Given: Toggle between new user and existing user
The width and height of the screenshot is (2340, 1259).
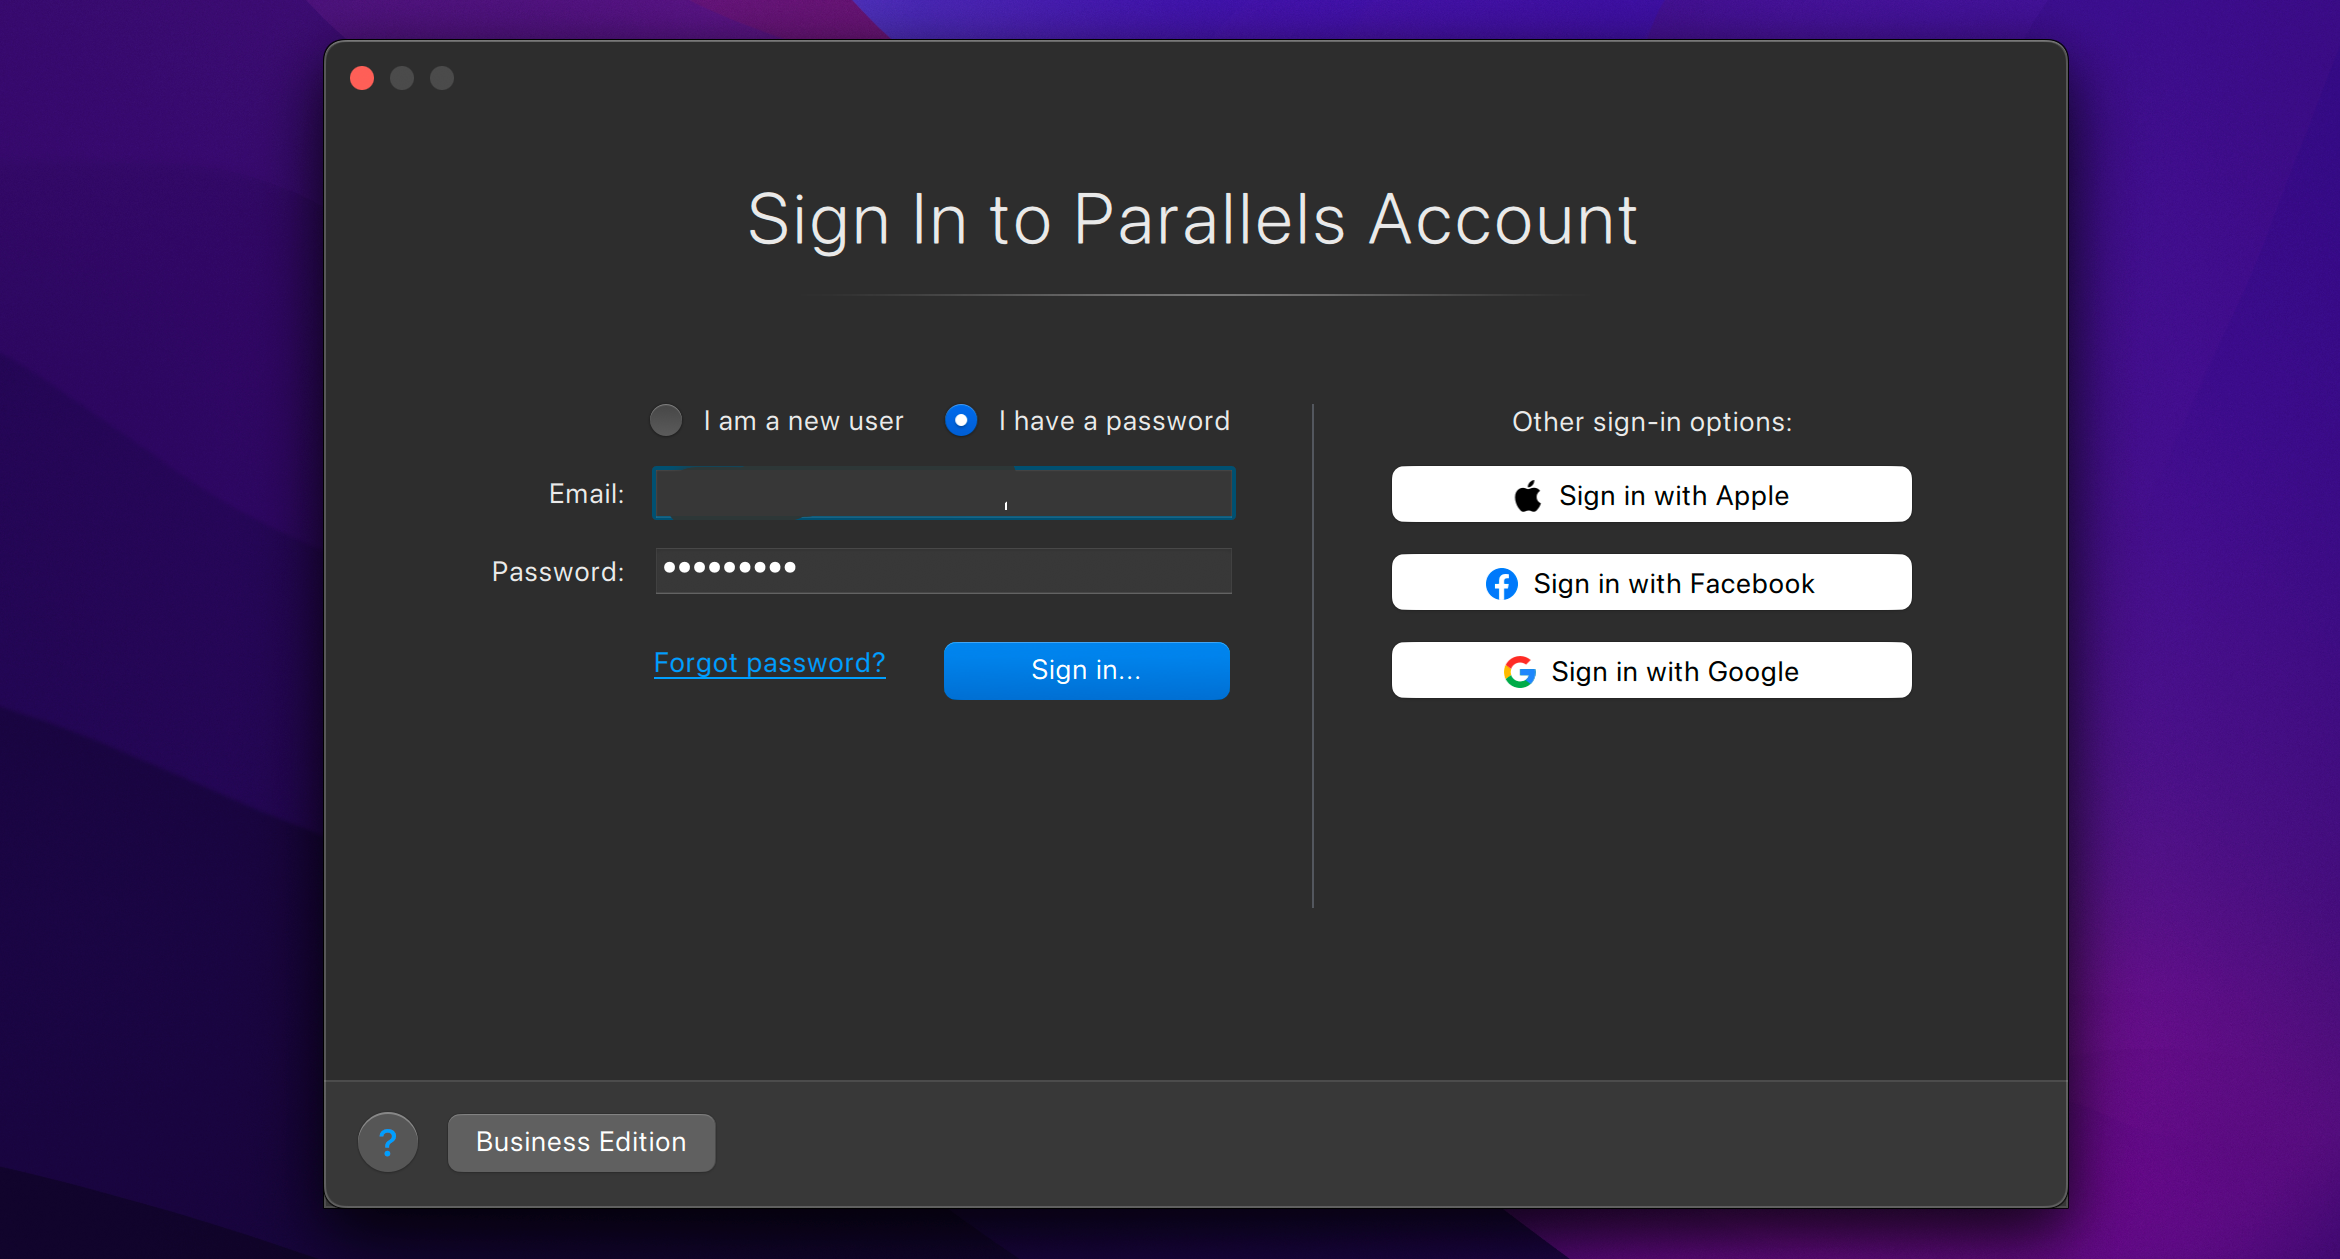Looking at the screenshot, I should click(666, 420).
